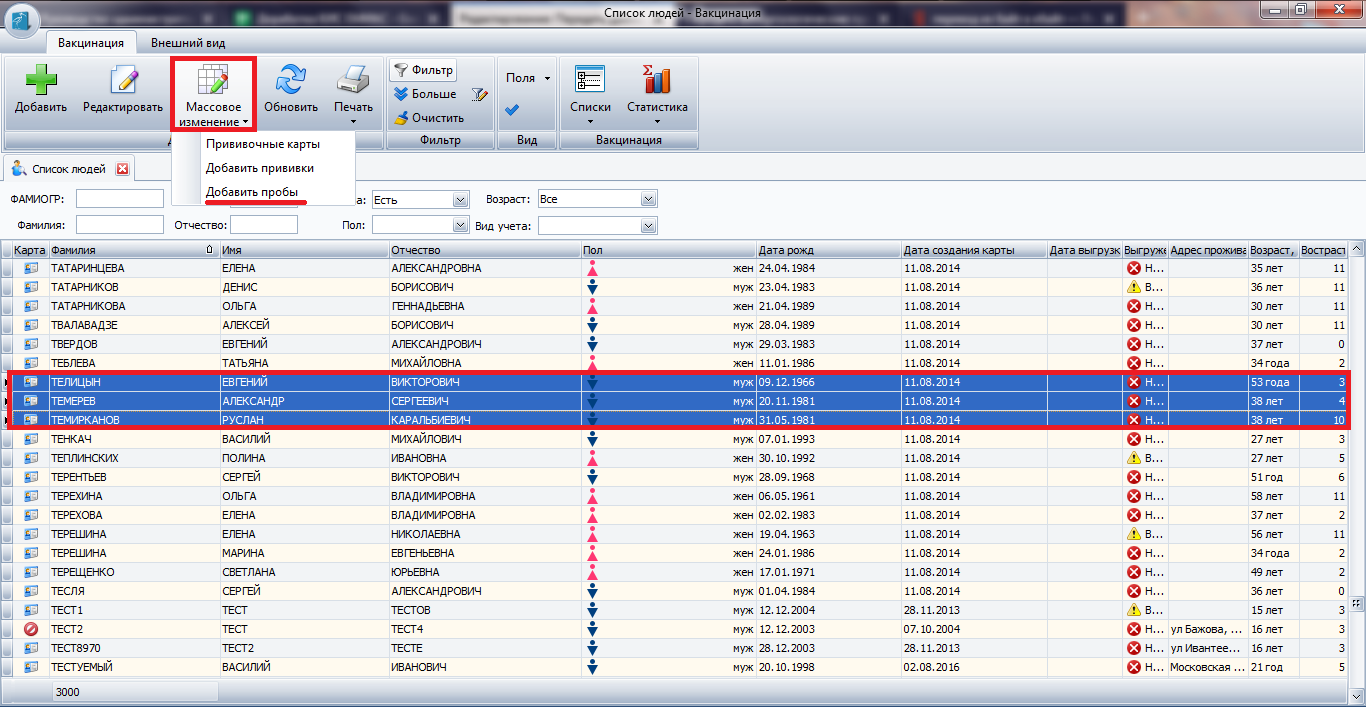Screen dimensions: 1366x708
Task: Open the Пол dropdown list
Action: pyautogui.click(x=460, y=226)
